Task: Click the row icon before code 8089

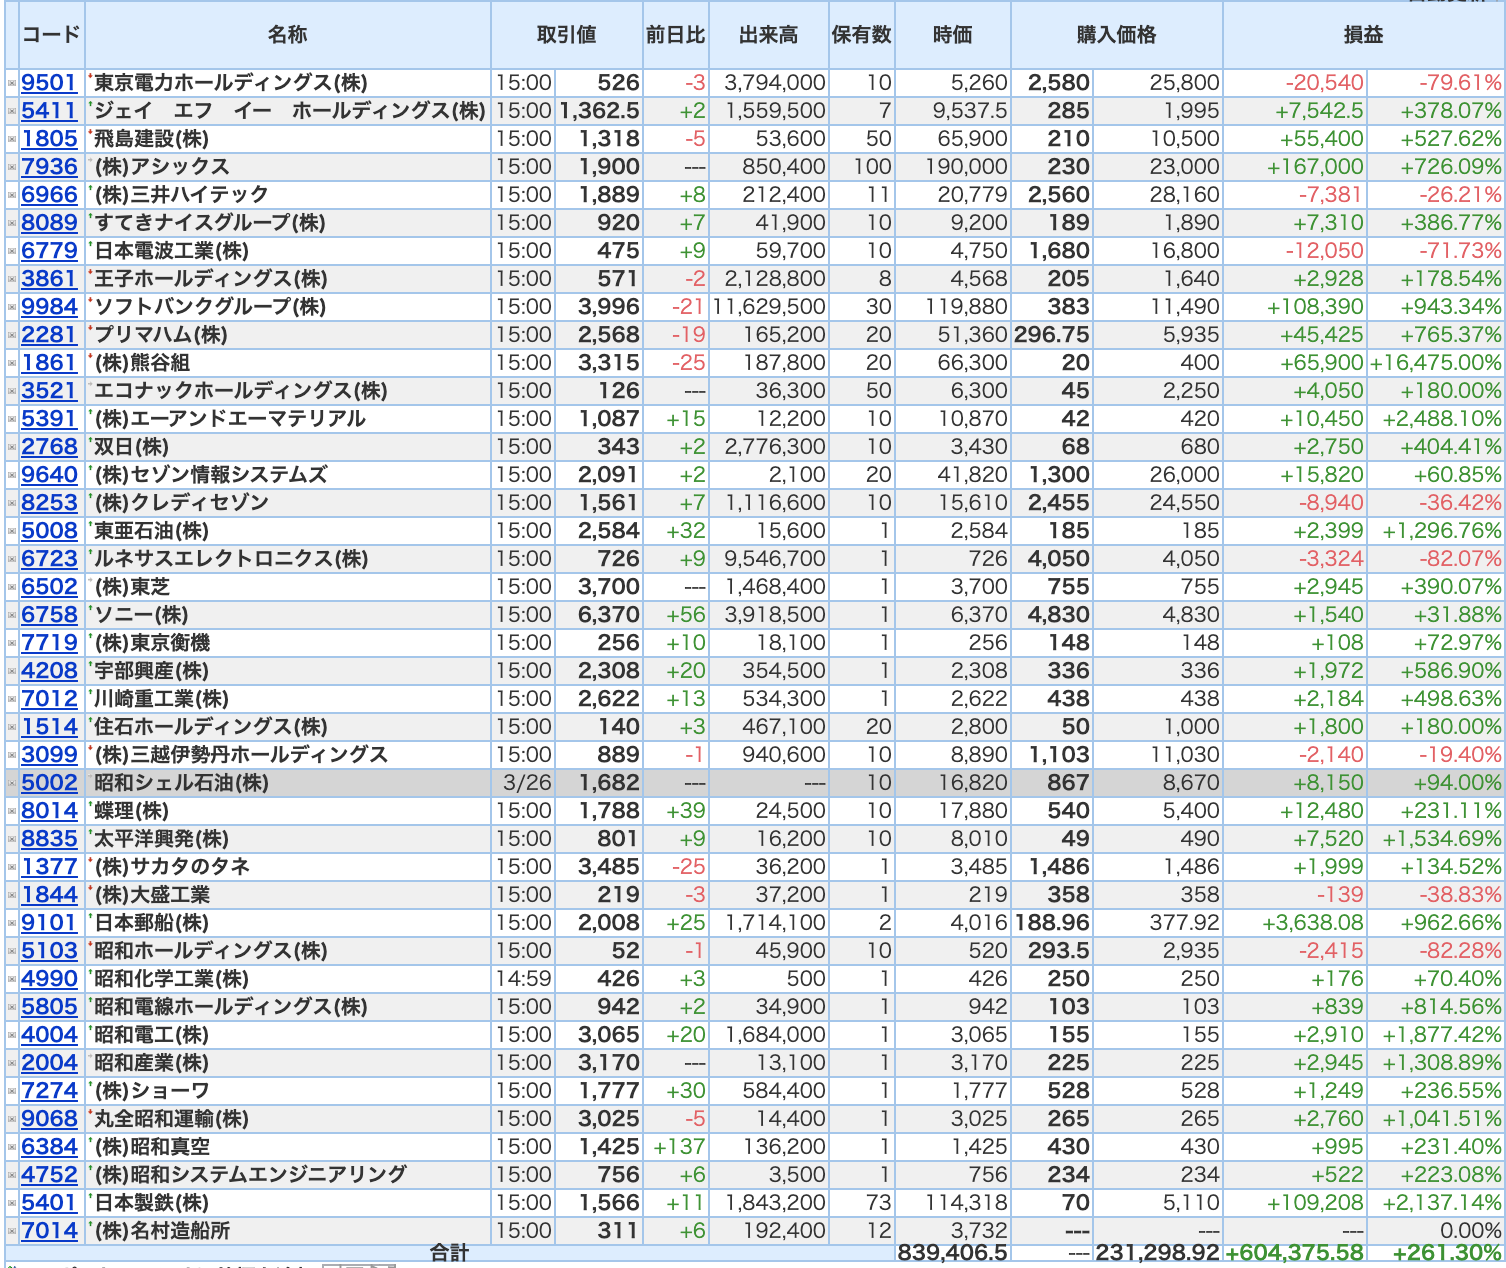Action: point(12,223)
